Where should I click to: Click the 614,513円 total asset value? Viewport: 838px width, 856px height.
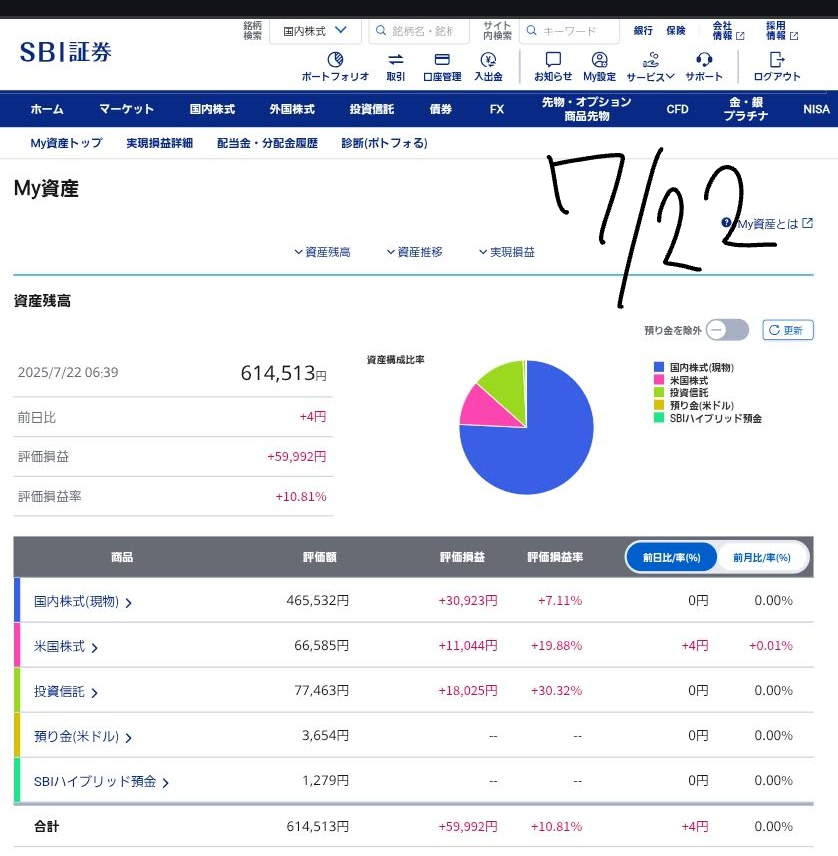point(283,373)
